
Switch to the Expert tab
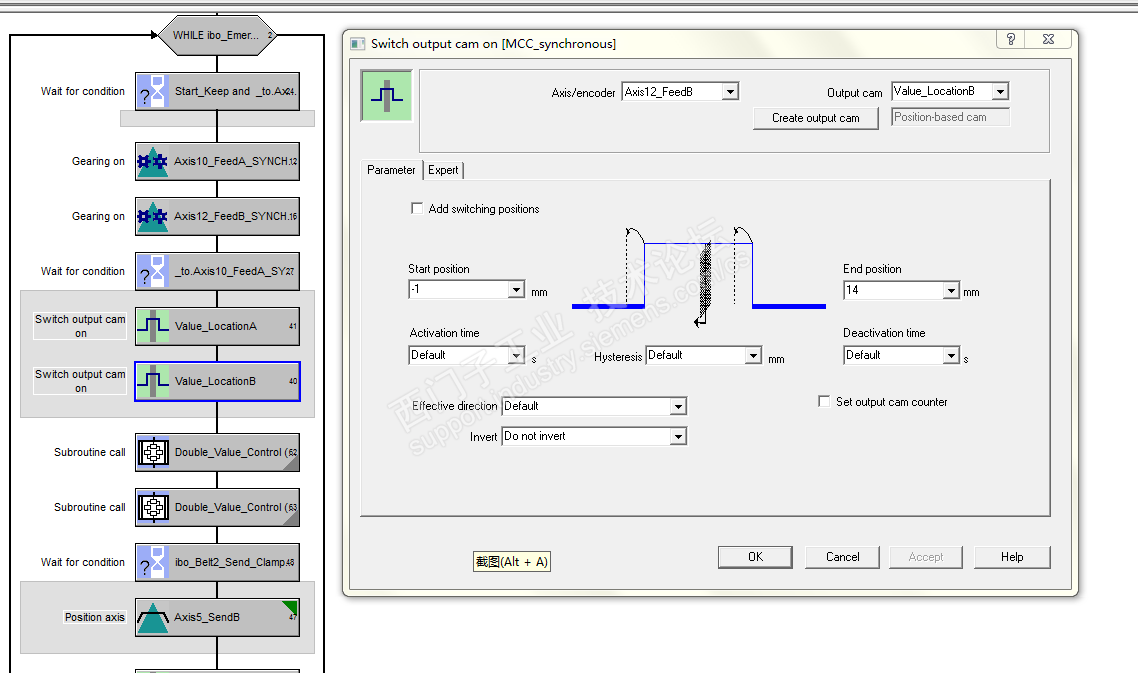[x=443, y=170]
